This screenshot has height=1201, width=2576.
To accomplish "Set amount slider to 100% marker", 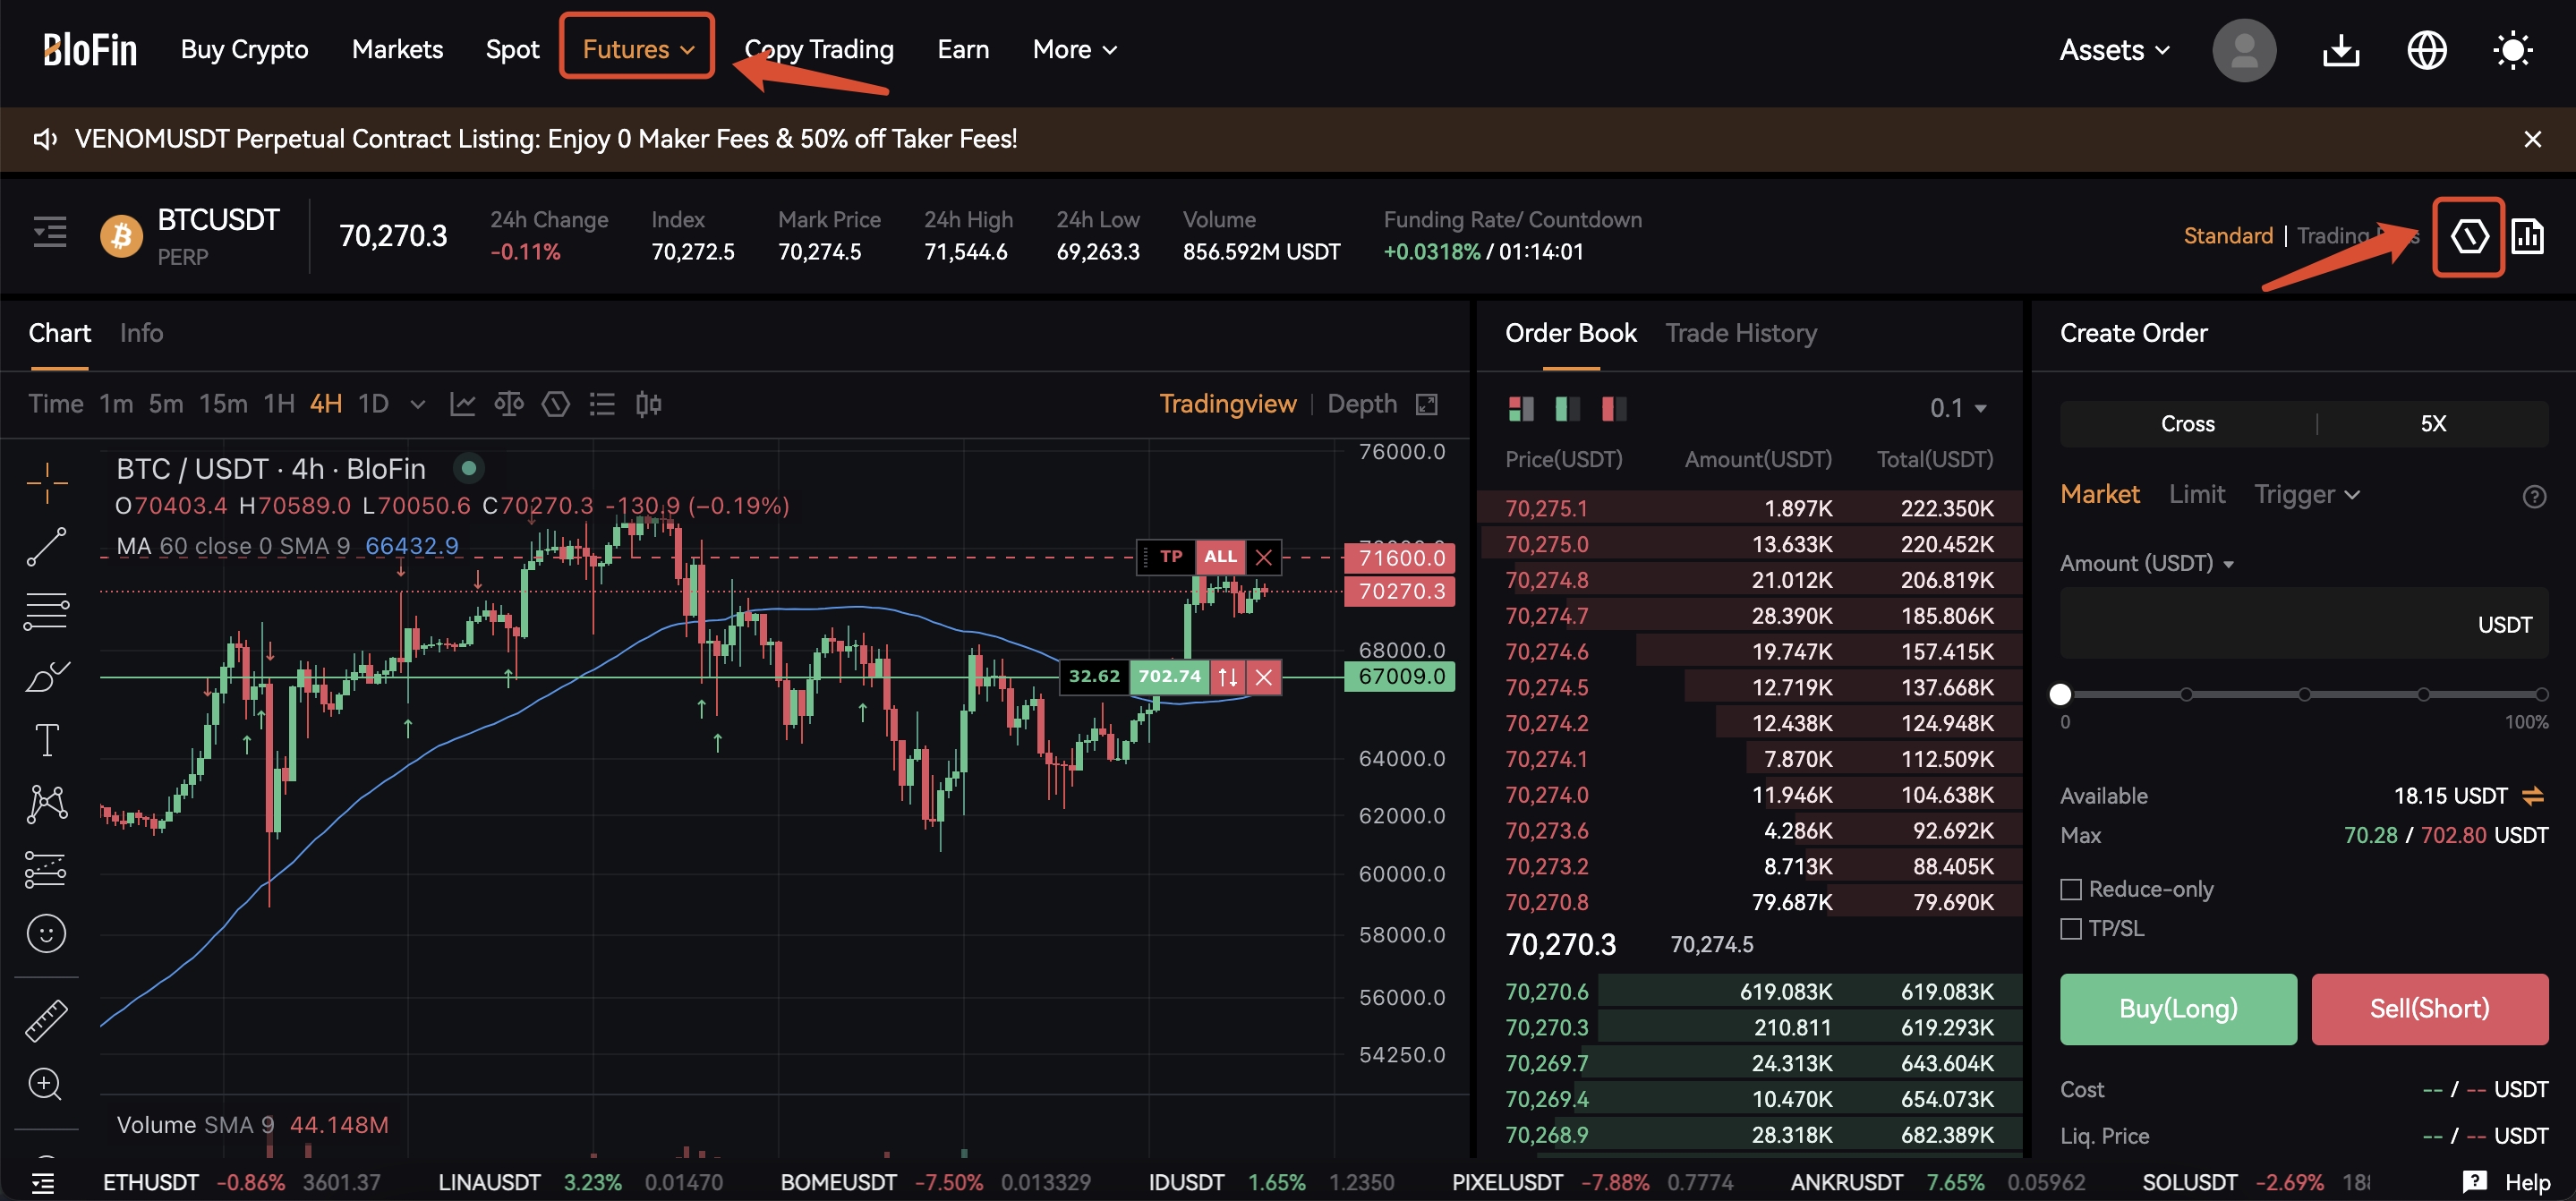I will pos(2540,694).
